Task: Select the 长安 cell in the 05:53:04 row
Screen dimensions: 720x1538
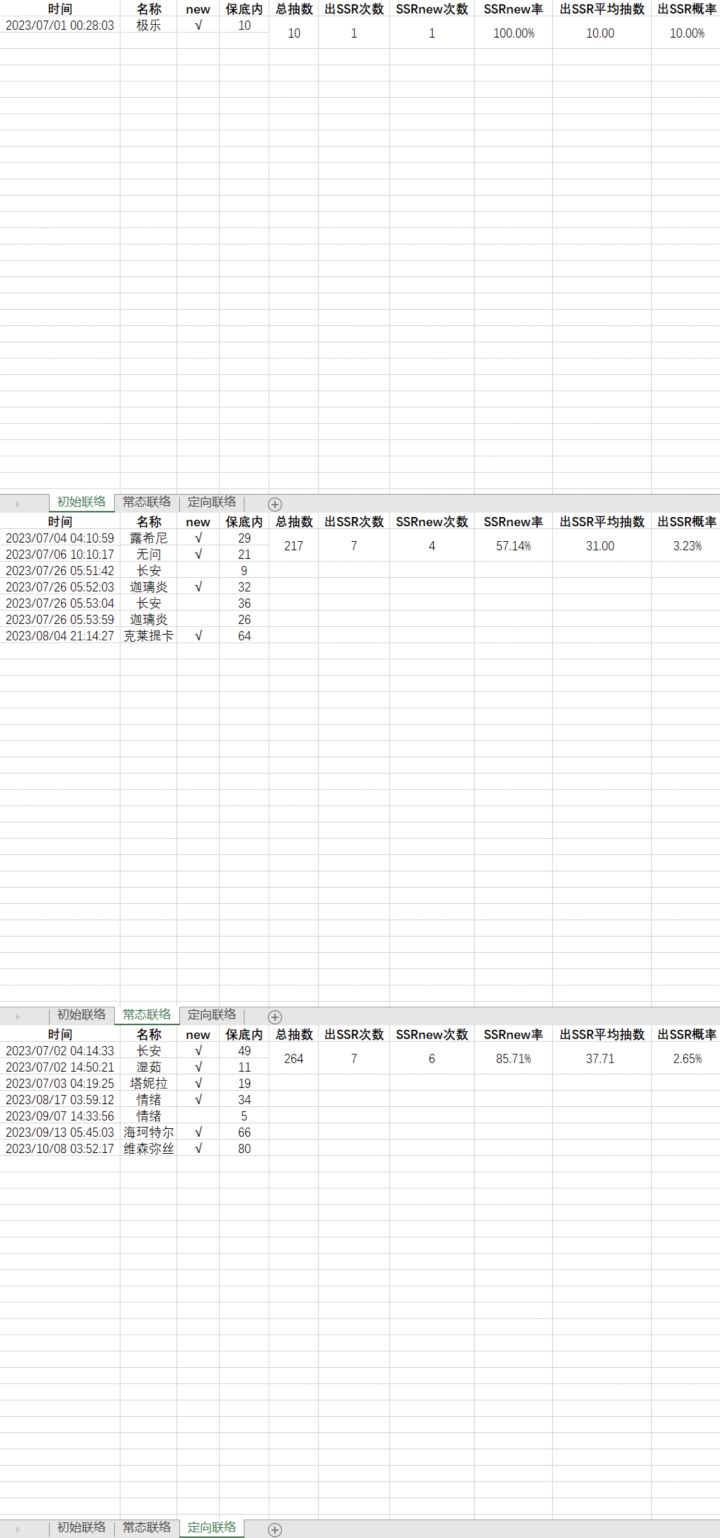Action: [148, 603]
